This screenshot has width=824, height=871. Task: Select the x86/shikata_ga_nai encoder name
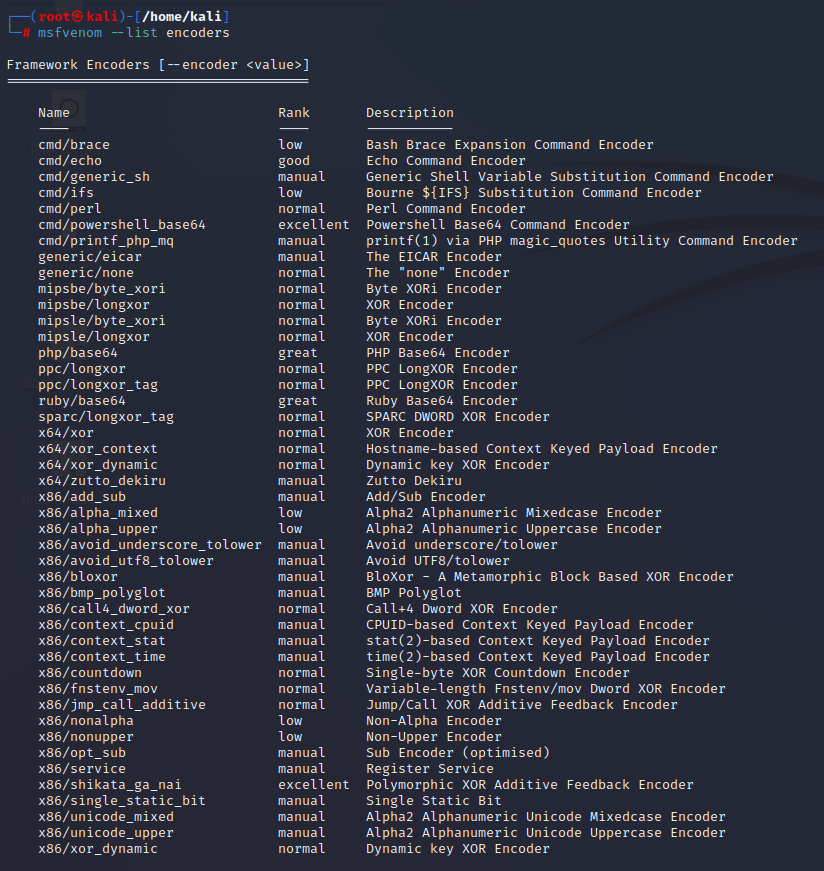109,785
